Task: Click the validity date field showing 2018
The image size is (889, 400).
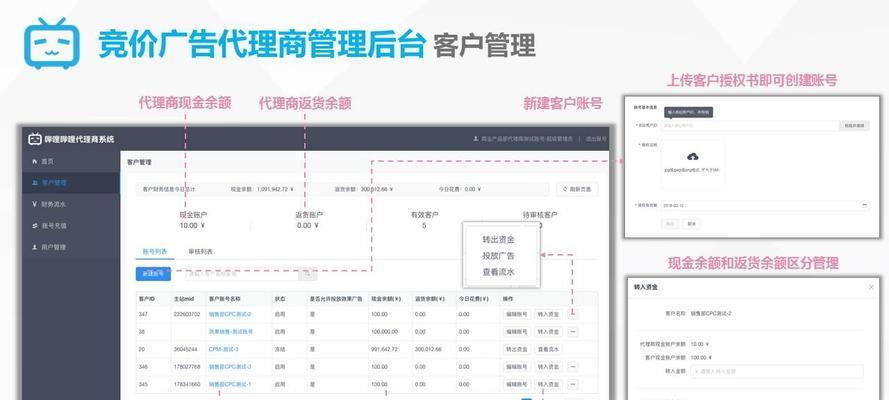Action: coord(765,205)
